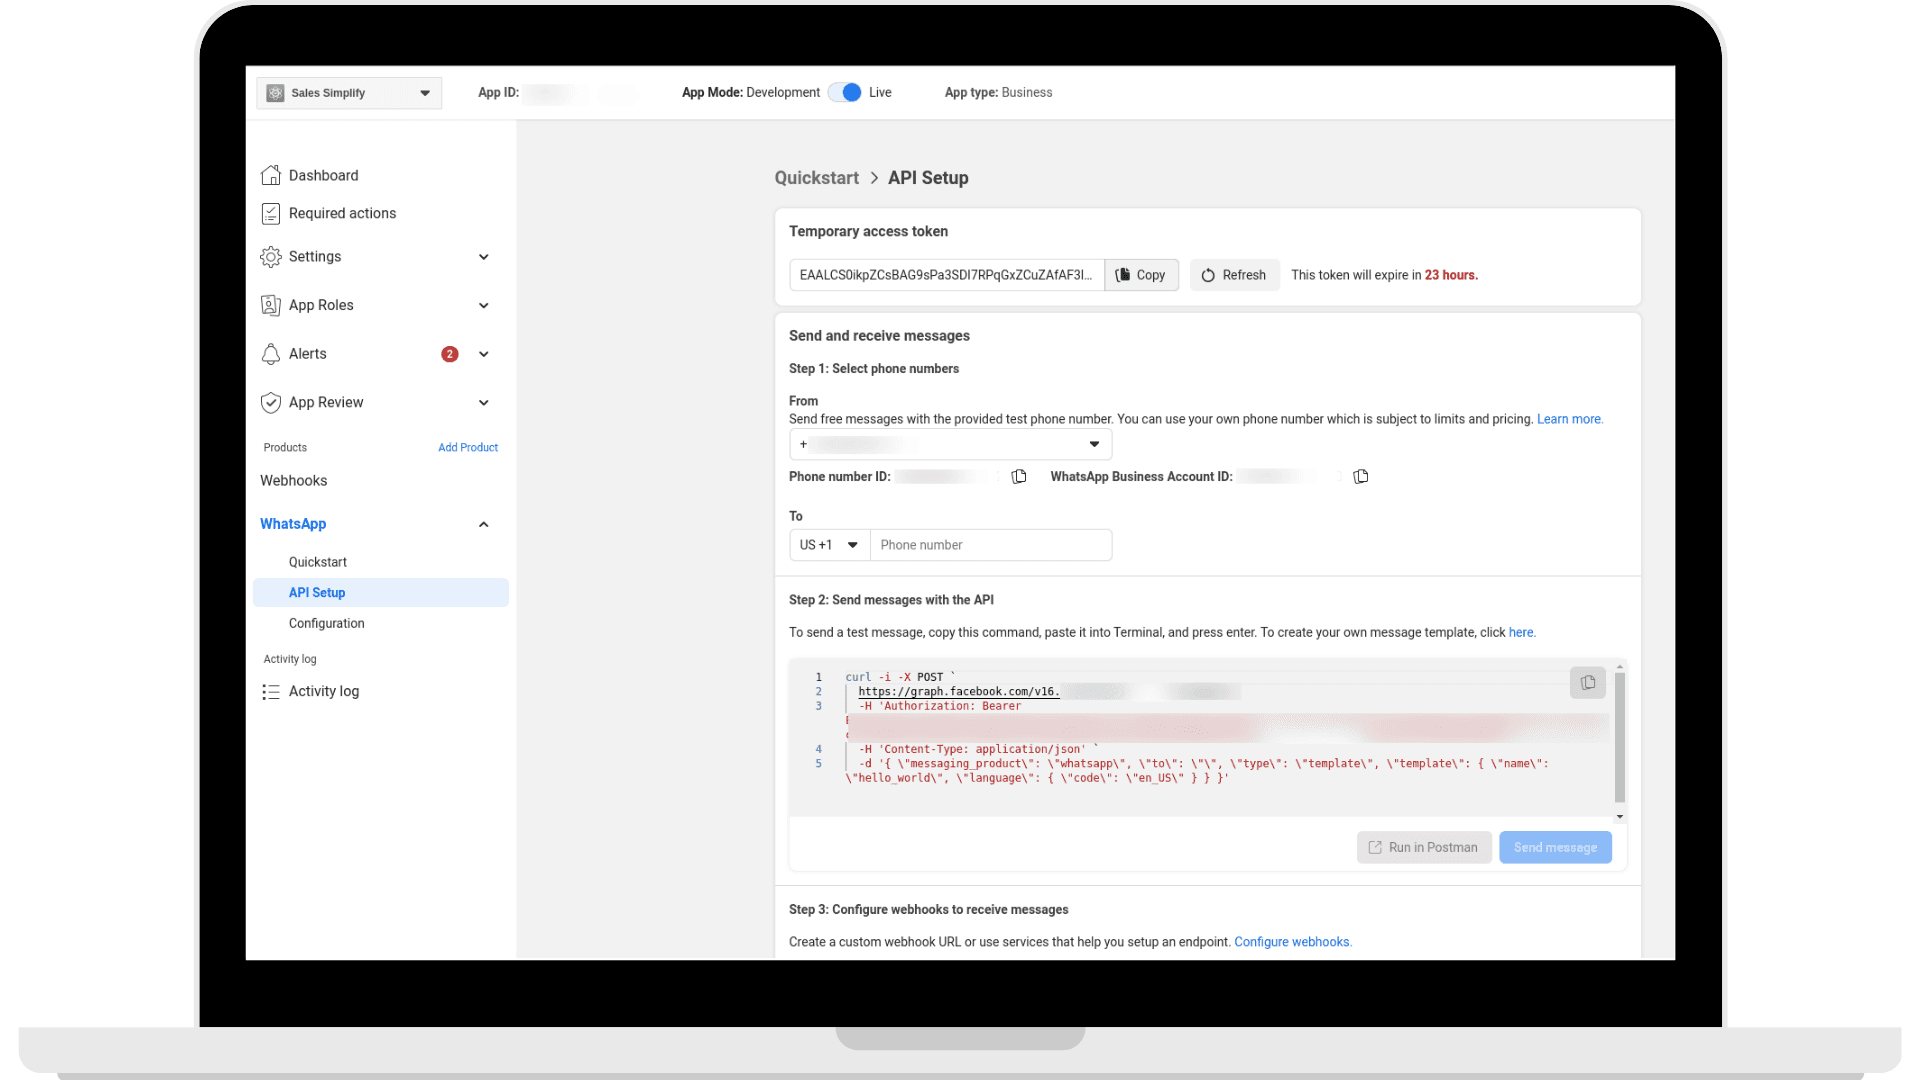Go back via the Quickstart breadcrumb
Viewport: 1920px width, 1080px height.
pyautogui.click(x=816, y=177)
